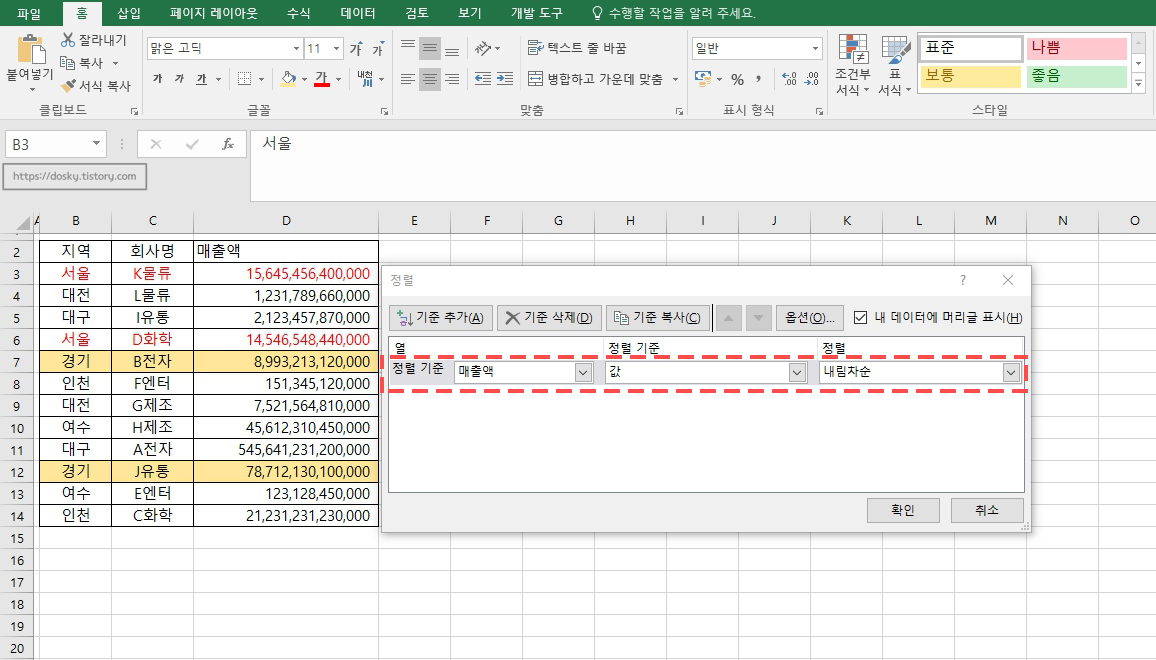The image size is (1156, 660).
Task: Switch to the 삽입 tab
Action: (x=129, y=13)
